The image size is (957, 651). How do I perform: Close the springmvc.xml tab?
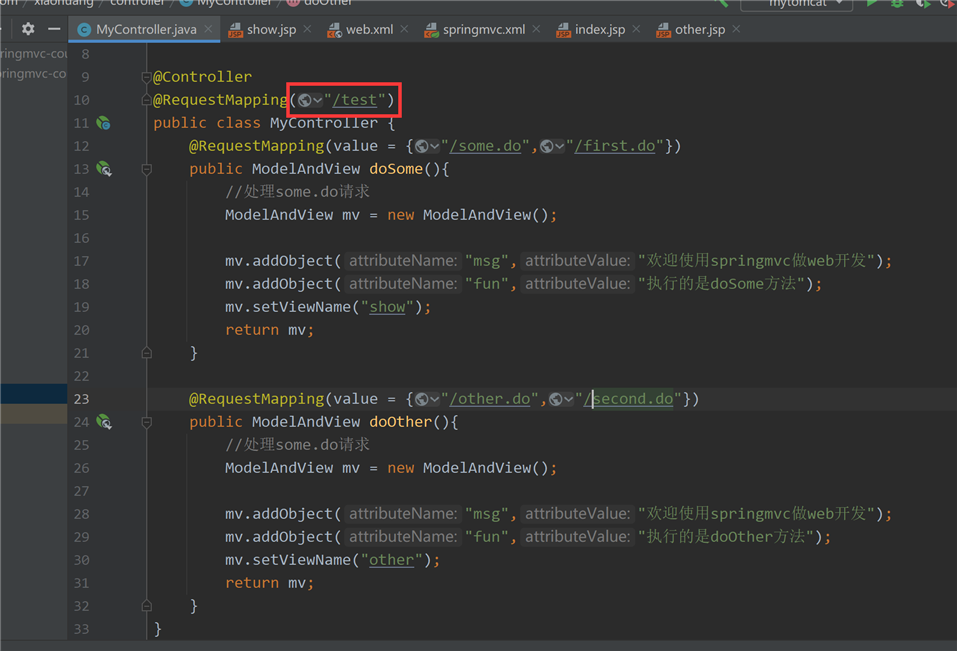pos(536,29)
